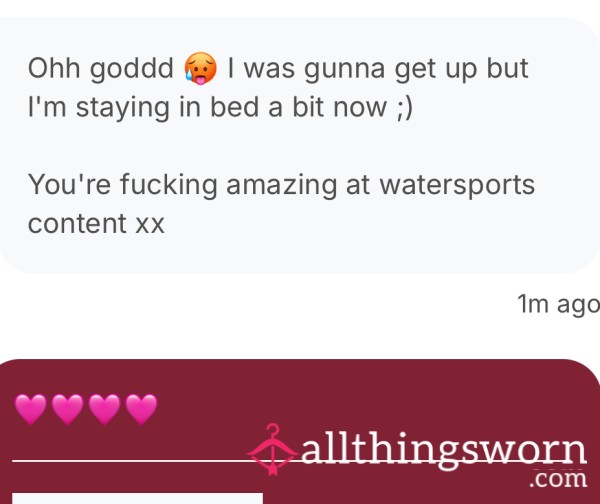Click the maroon sent message bubble
This screenshot has width=600, height=504.
(x=300, y=432)
